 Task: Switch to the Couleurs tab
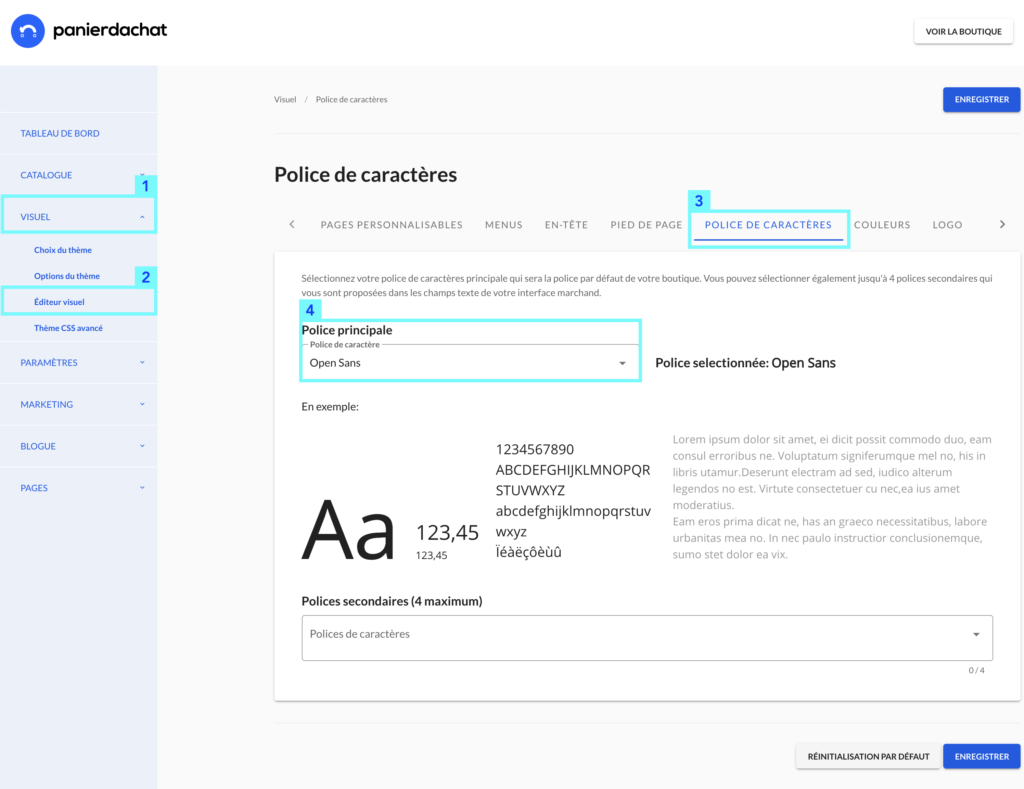882,225
